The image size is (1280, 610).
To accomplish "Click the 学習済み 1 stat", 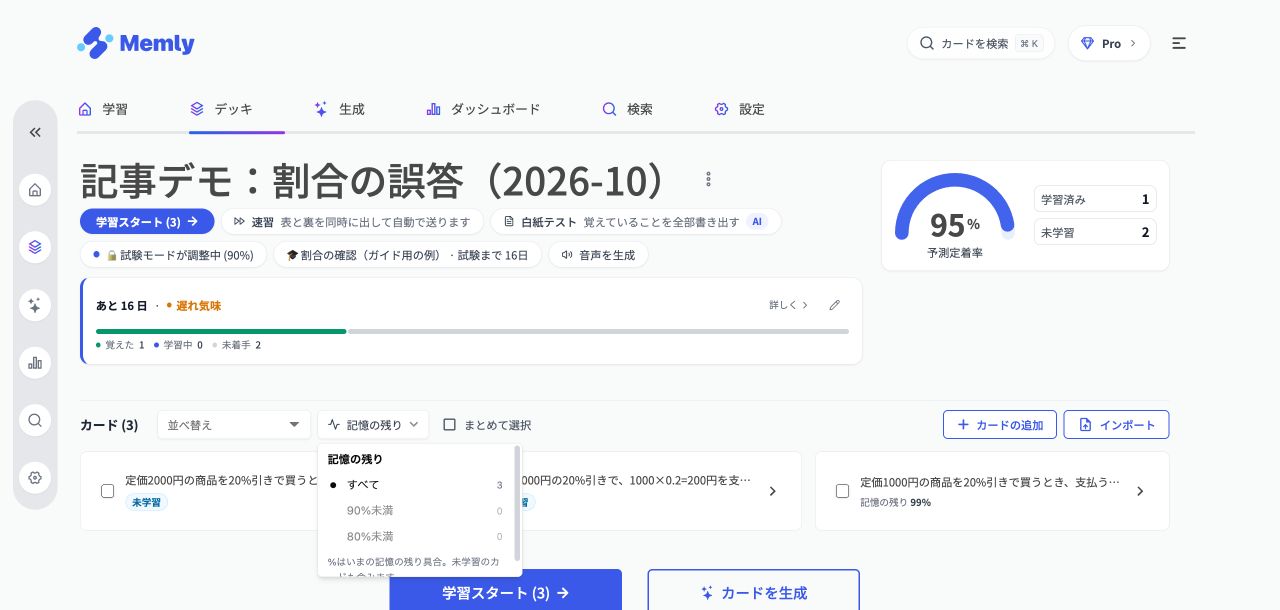I will [x=1095, y=199].
